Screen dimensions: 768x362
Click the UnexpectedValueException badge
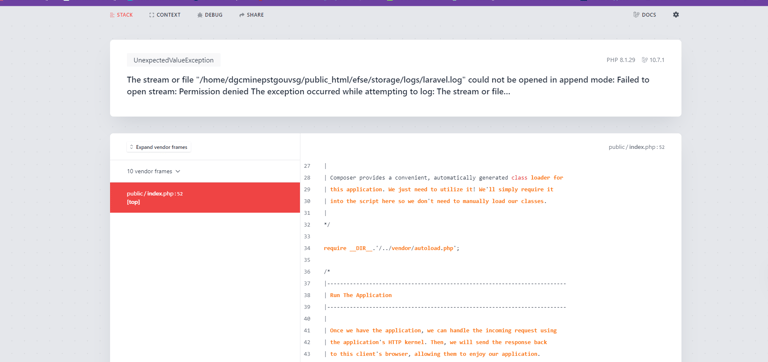coord(173,60)
